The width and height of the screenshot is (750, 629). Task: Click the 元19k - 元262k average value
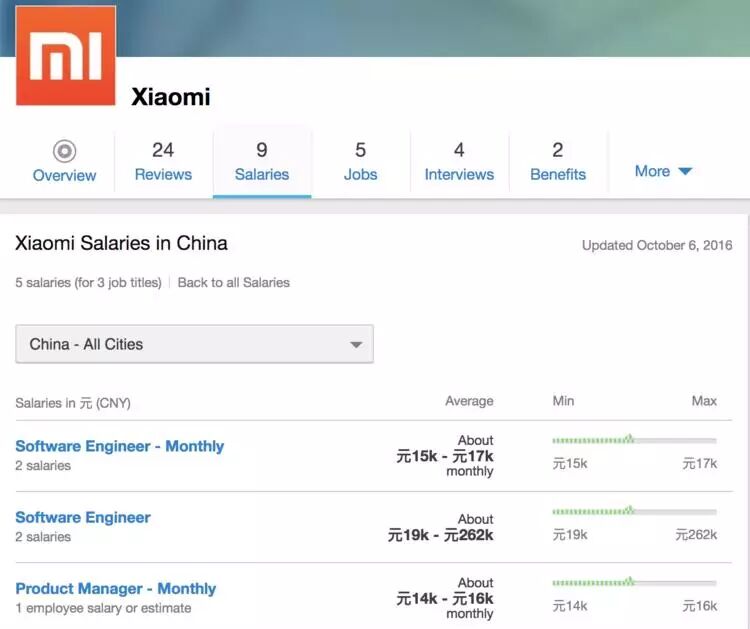click(441, 535)
